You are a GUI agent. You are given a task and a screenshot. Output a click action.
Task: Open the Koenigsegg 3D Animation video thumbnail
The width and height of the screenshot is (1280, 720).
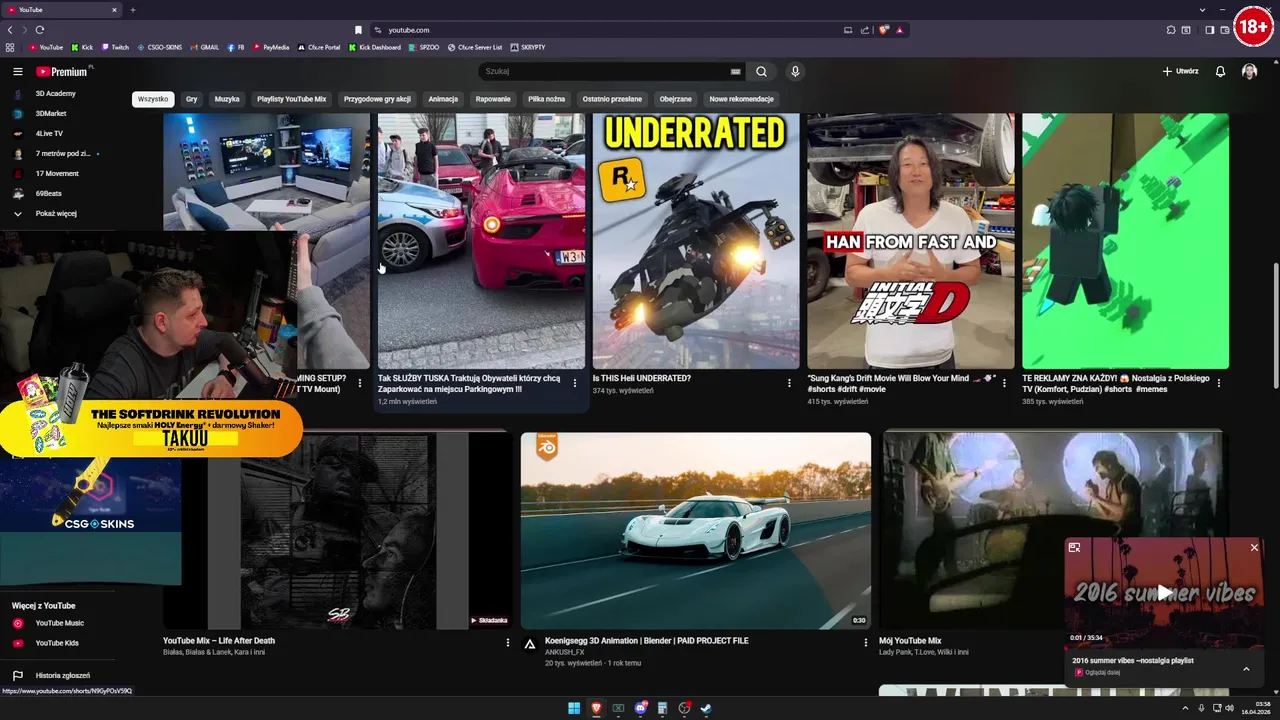pos(696,531)
